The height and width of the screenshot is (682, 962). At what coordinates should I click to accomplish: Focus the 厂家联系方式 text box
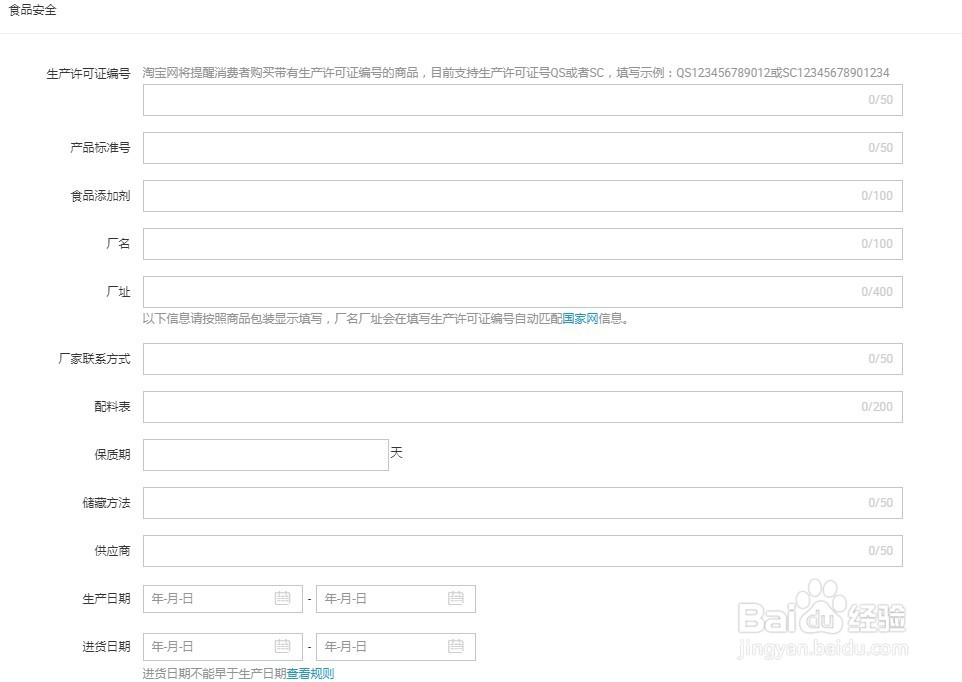pos(523,359)
